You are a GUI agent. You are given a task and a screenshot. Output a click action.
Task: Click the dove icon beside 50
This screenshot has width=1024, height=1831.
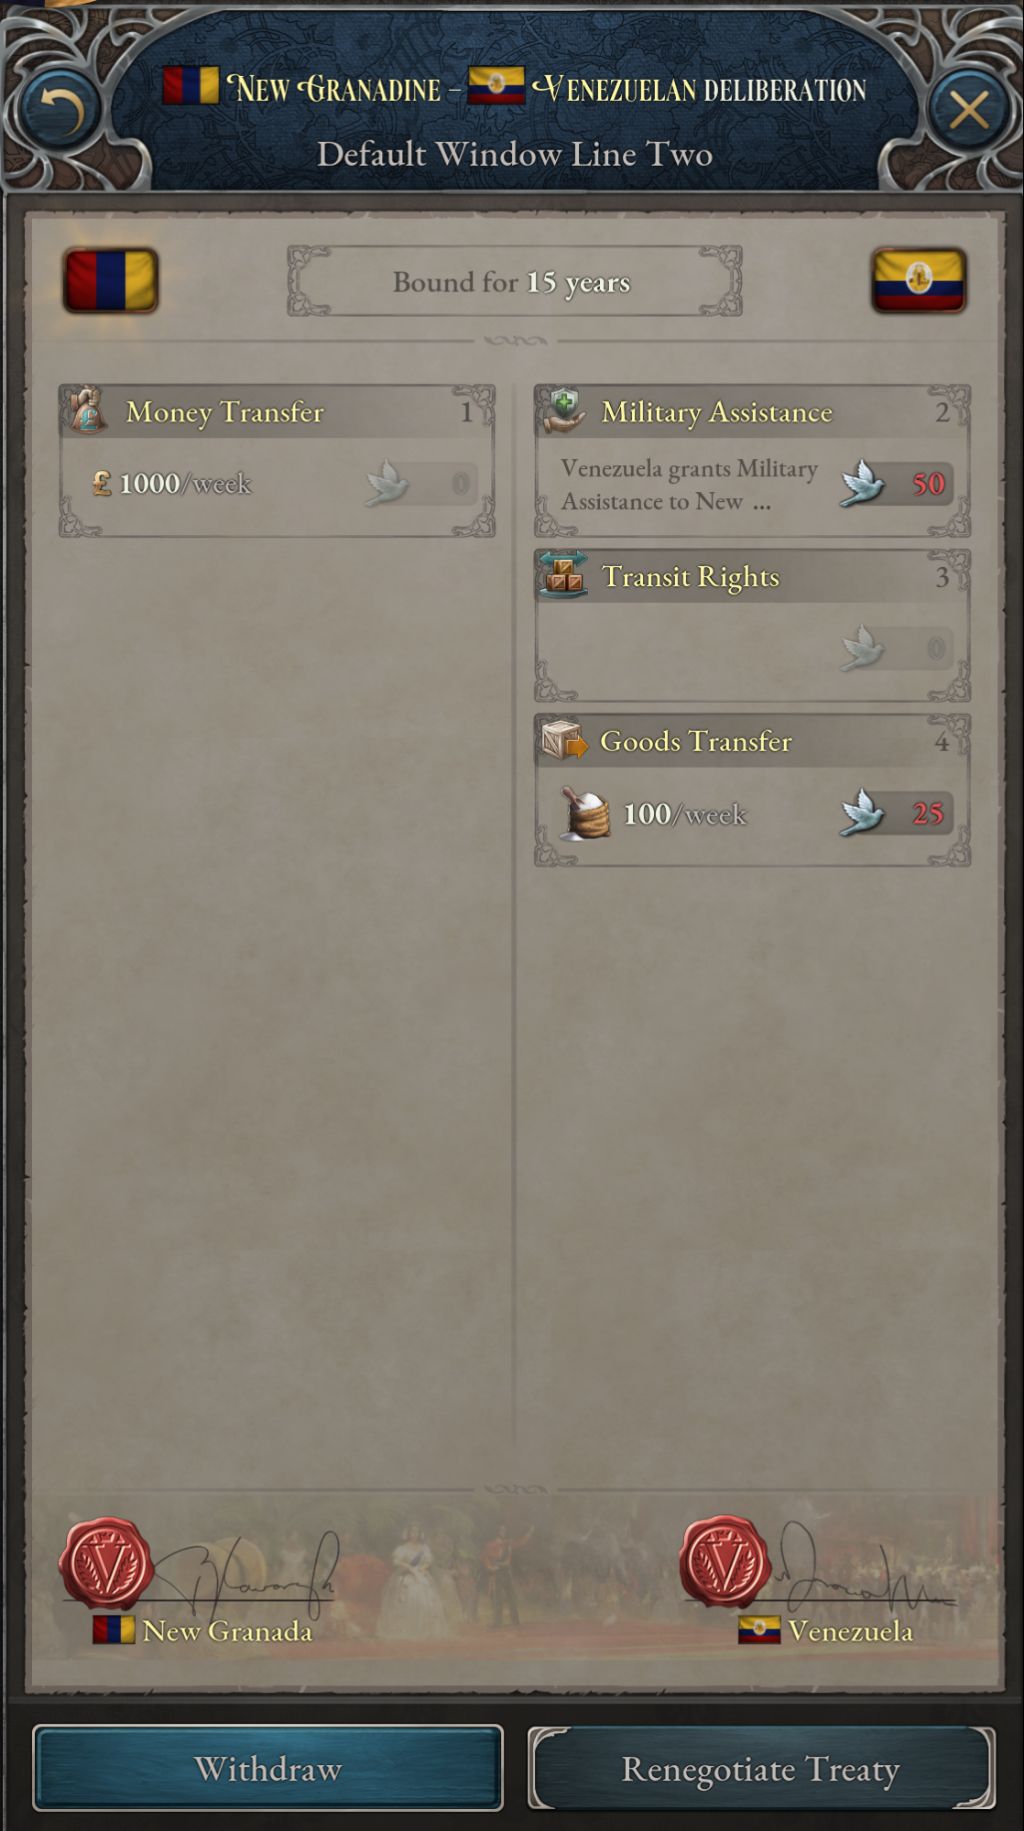coord(861,484)
